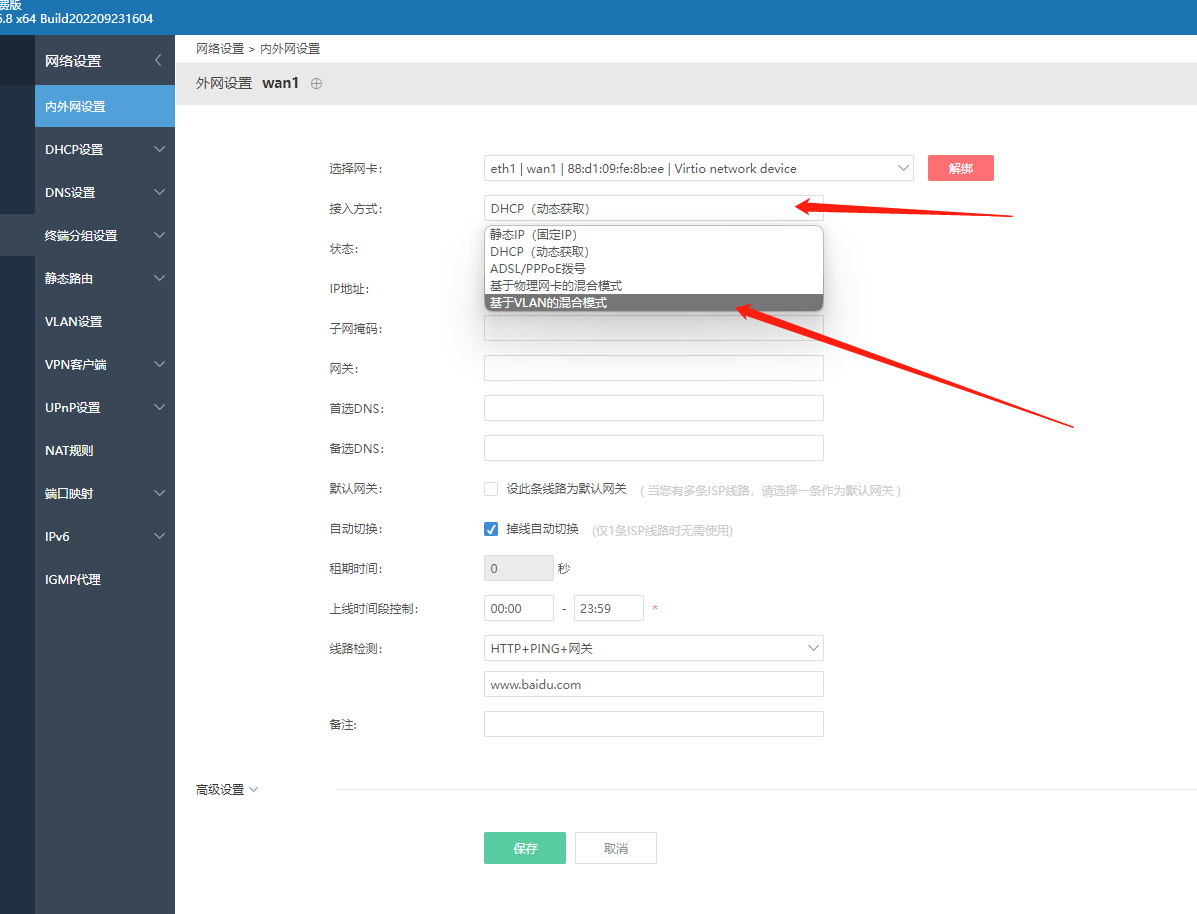This screenshot has height=914, width=1197.
Task: Enable 设此条线路为默认网关 checkbox
Action: tap(491, 489)
